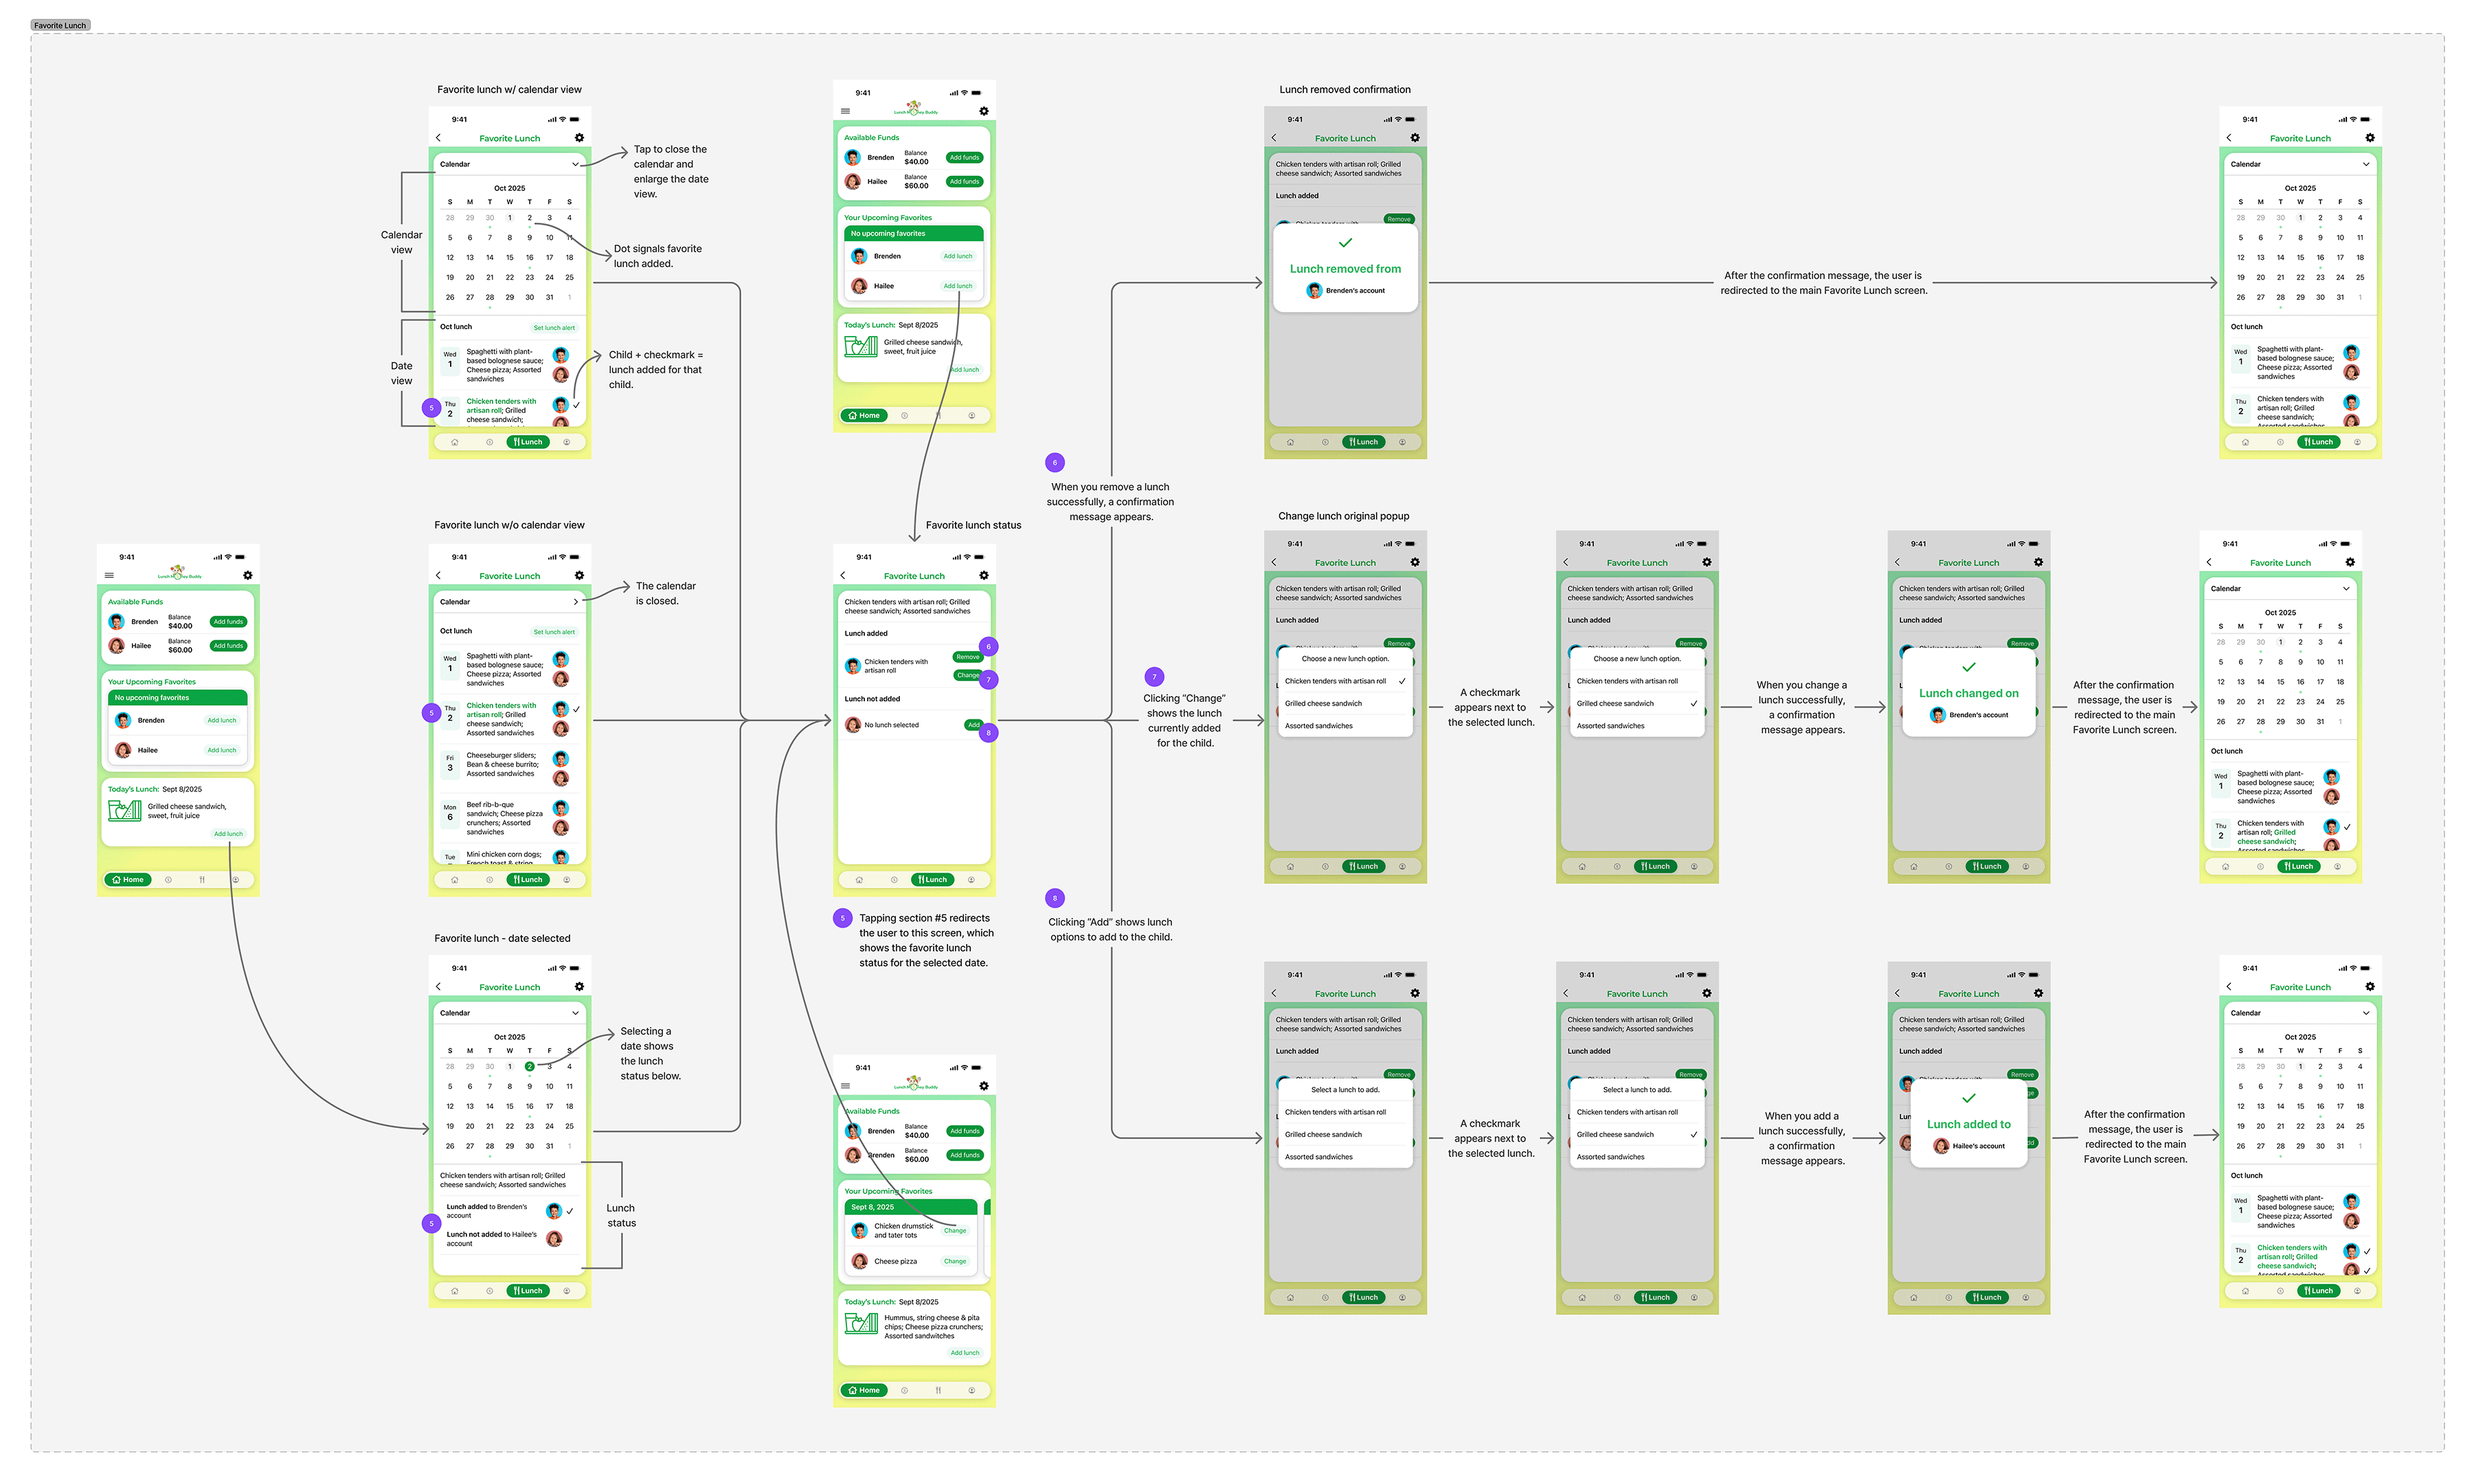Click purple annotation marker 7 above Clicking Change note

pos(1154,677)
